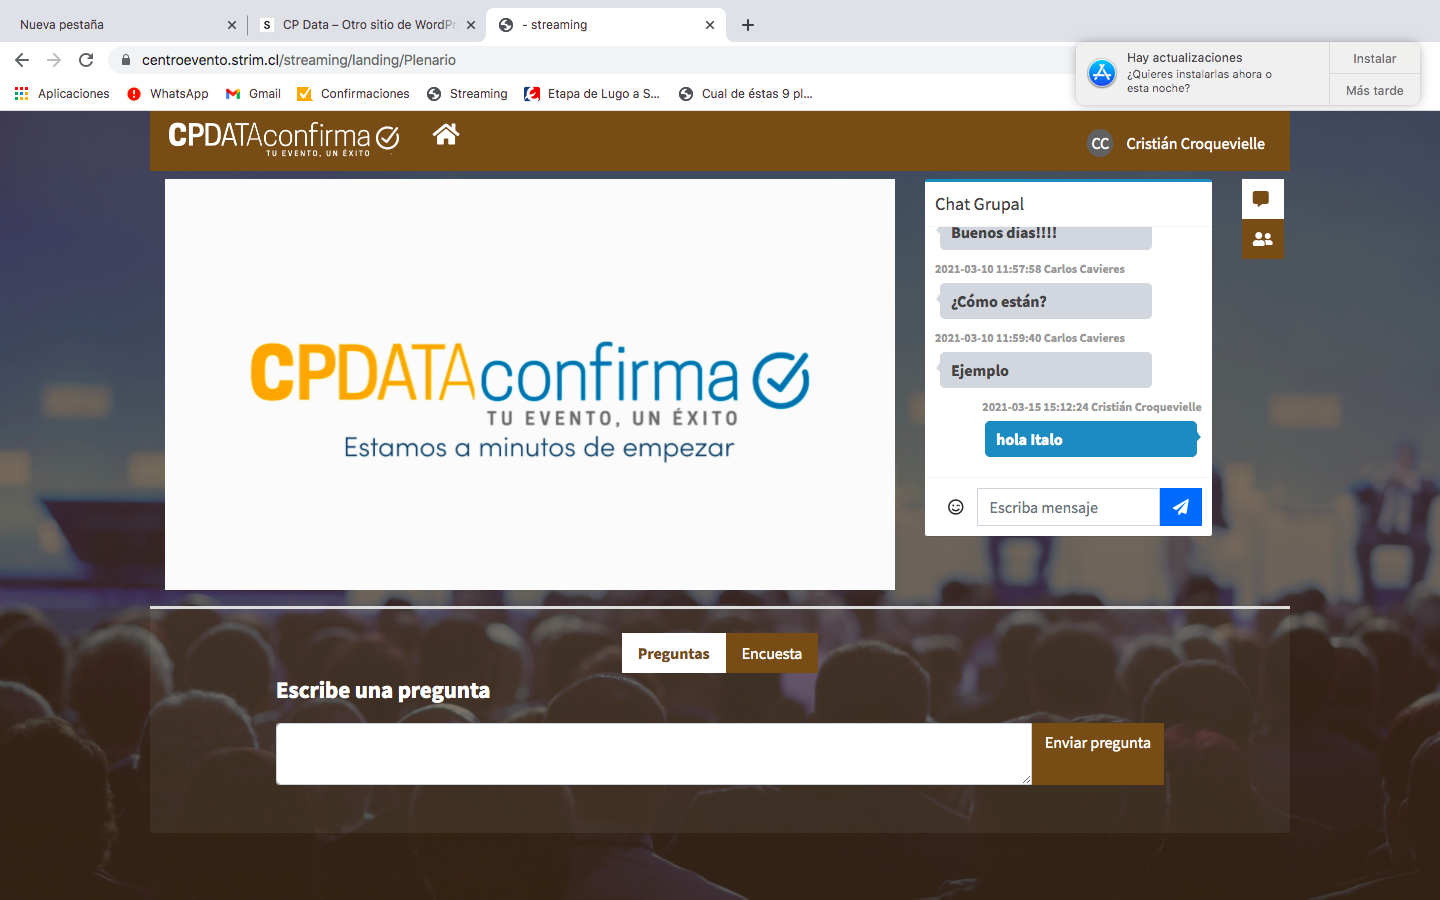
Task: Click timestamp 2021-03-10 11:57:58 Carlos Cavieres
Action: pyautogui.click(x=1030, y=269)
